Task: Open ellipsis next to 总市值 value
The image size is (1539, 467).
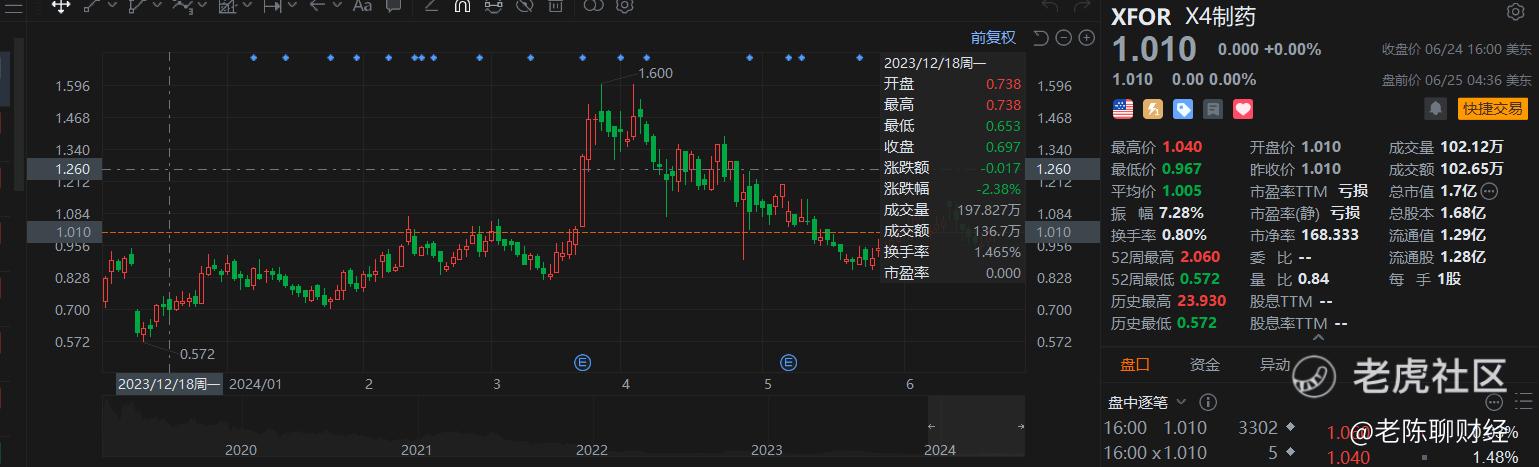Action: point(1490,190)
